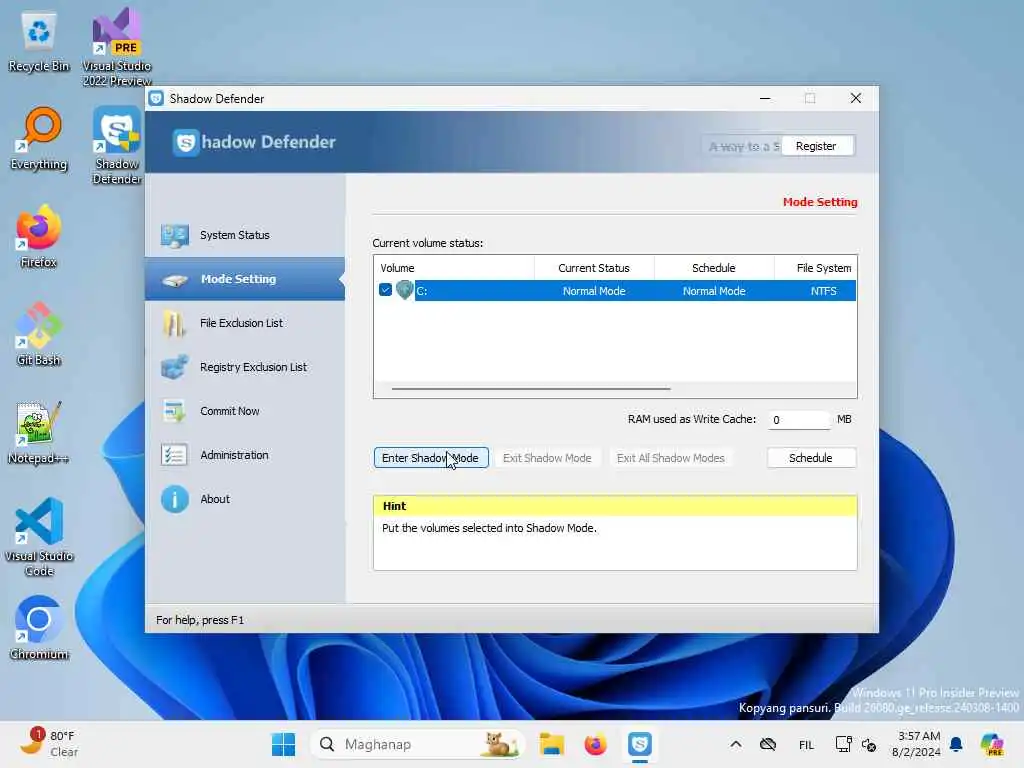This screenshot has height=768, width=1024.
Task: Open the System Status icon in sidebar
Action: click(174, 235)
